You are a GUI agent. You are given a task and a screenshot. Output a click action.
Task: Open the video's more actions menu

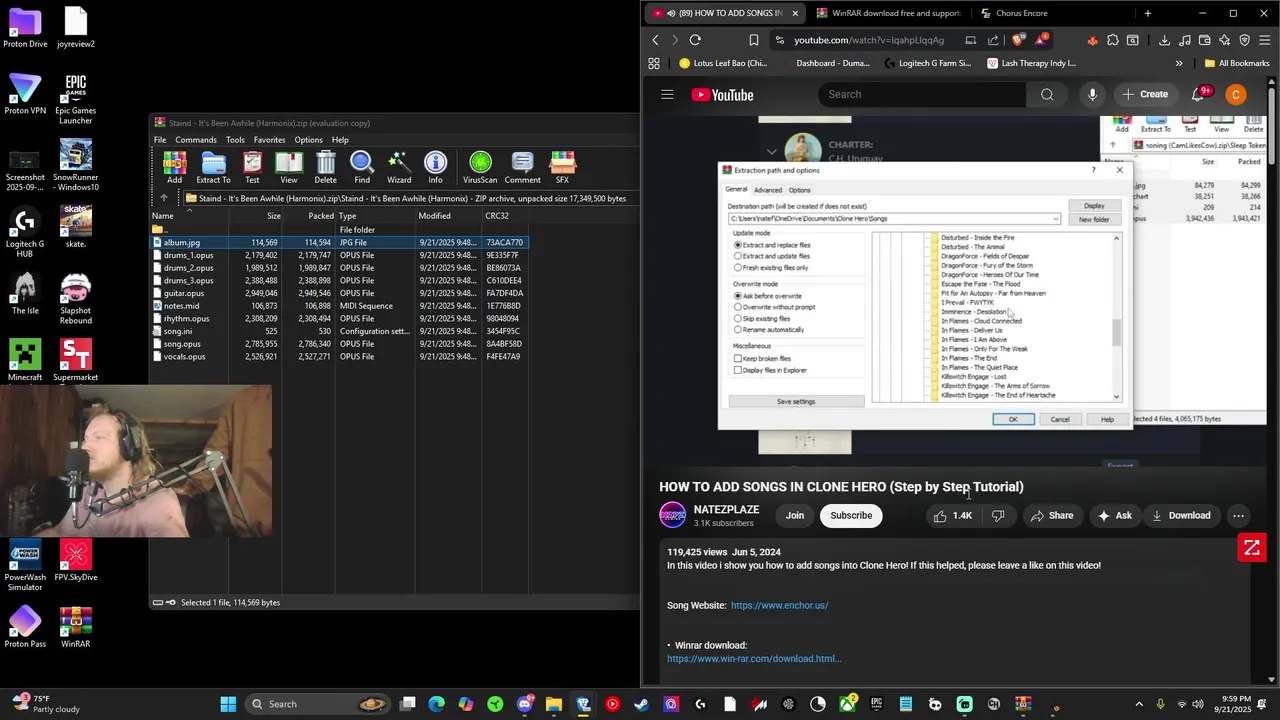coord(1238,516)
